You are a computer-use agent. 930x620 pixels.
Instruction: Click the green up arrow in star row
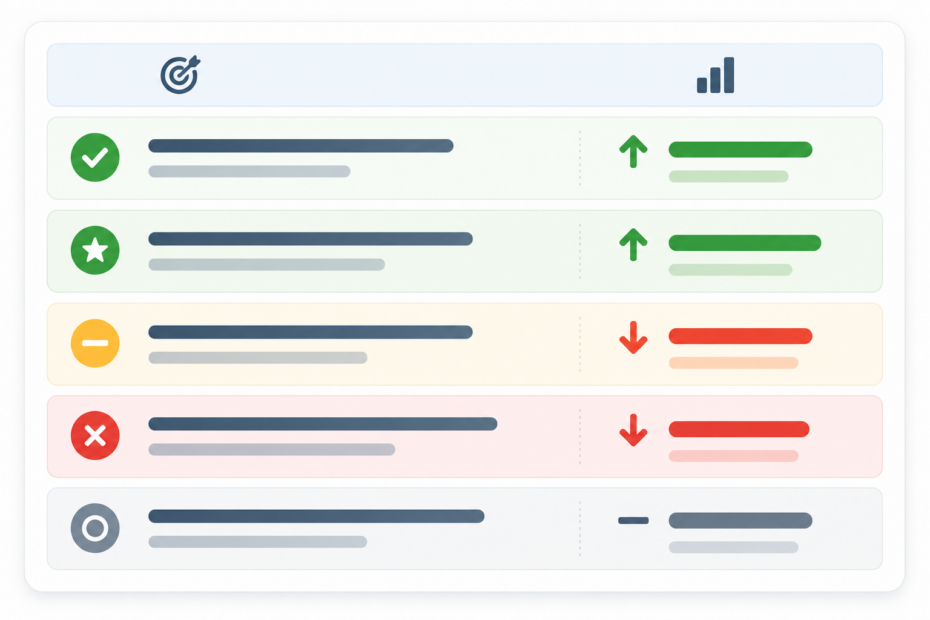click(x=633, y=244)
